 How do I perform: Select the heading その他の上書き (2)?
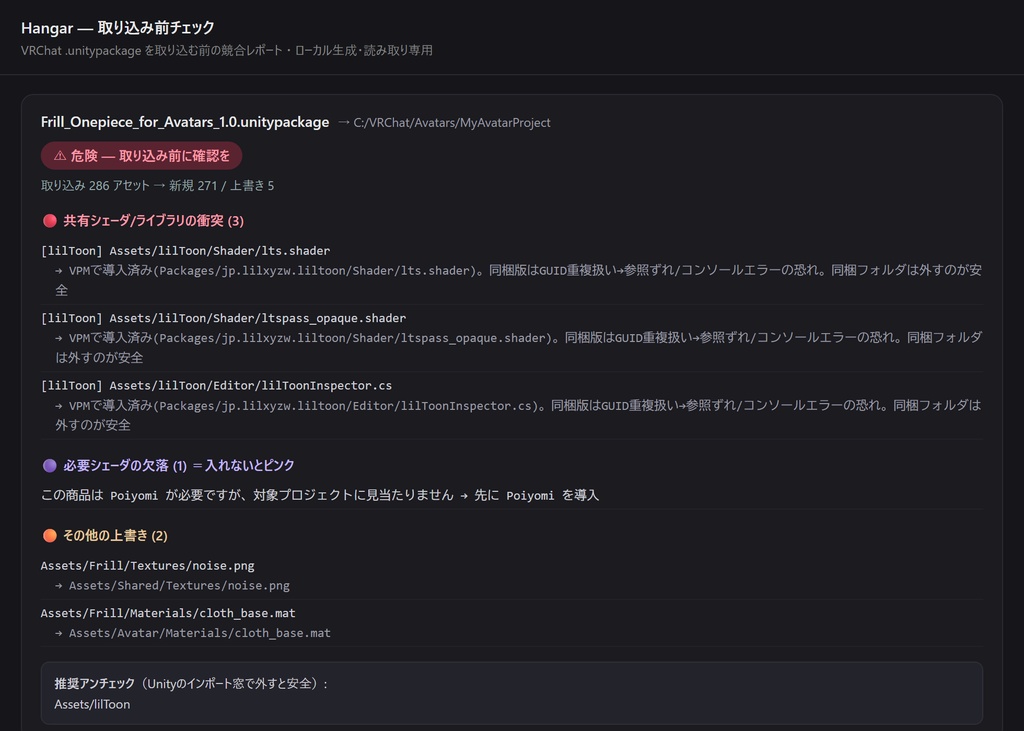pos(115,536)
